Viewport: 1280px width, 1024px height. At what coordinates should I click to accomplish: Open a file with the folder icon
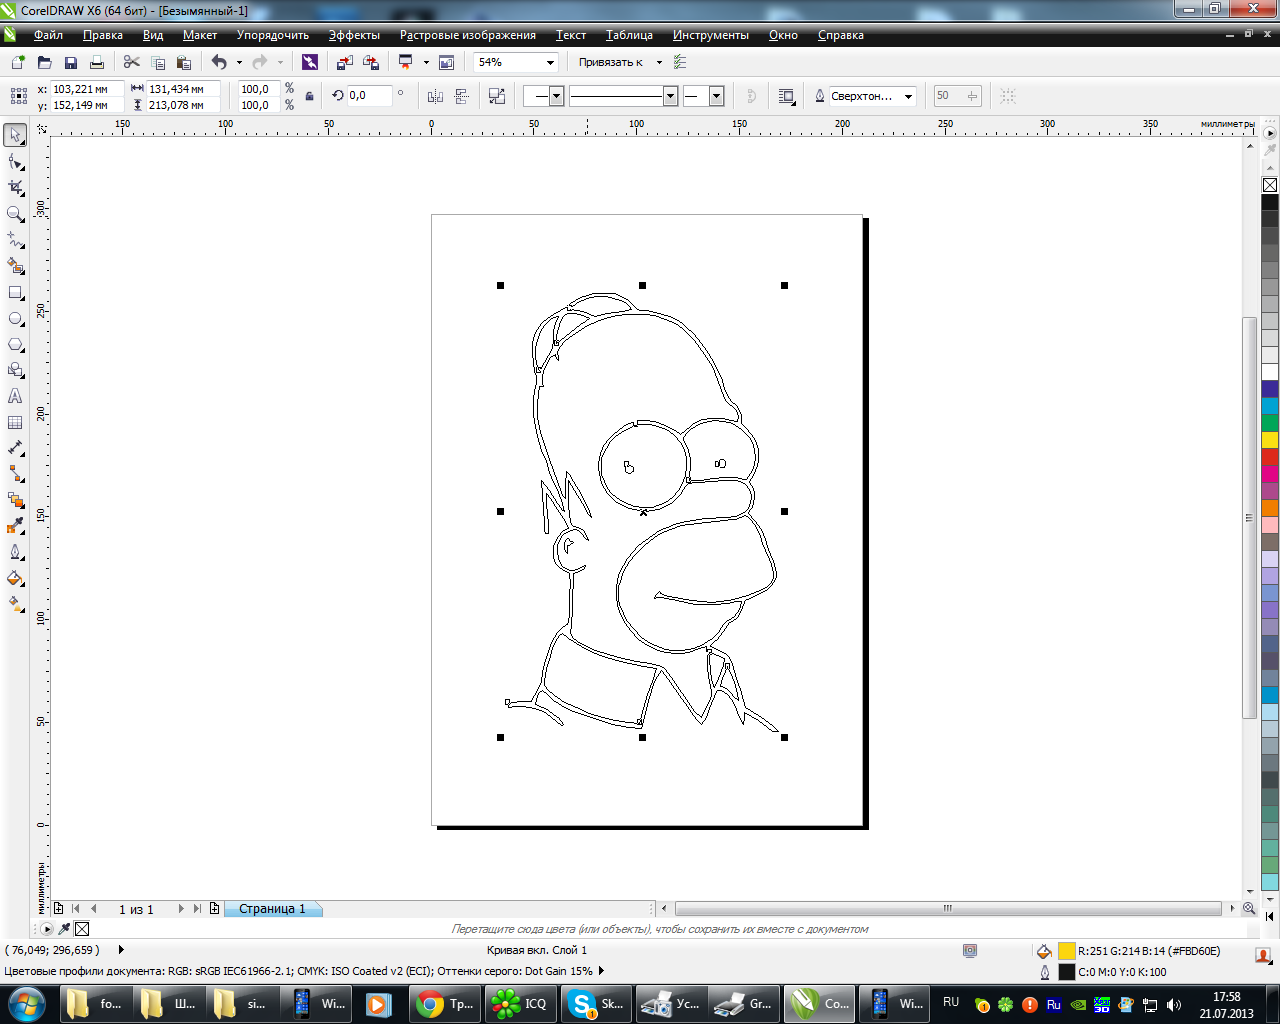[44, 62]
